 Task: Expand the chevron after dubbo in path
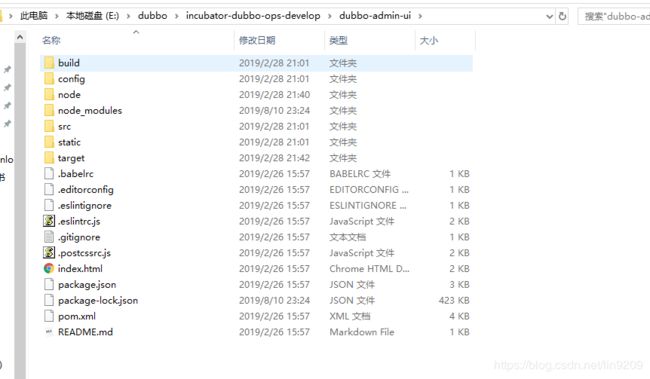[x=177, y=16]
